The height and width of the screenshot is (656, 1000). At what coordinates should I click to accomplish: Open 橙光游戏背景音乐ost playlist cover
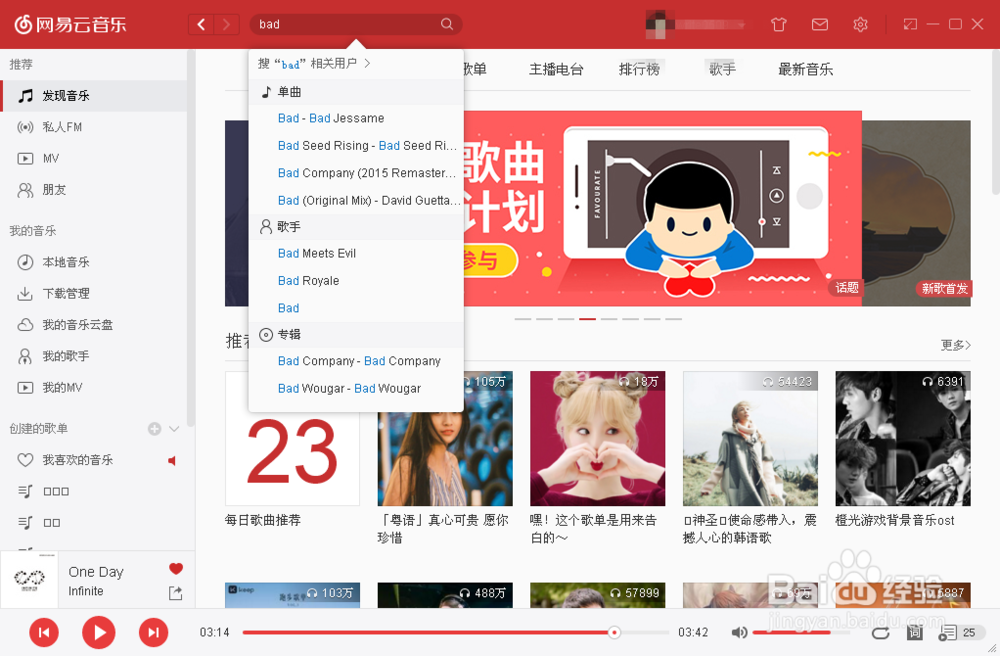pos(903,439)
